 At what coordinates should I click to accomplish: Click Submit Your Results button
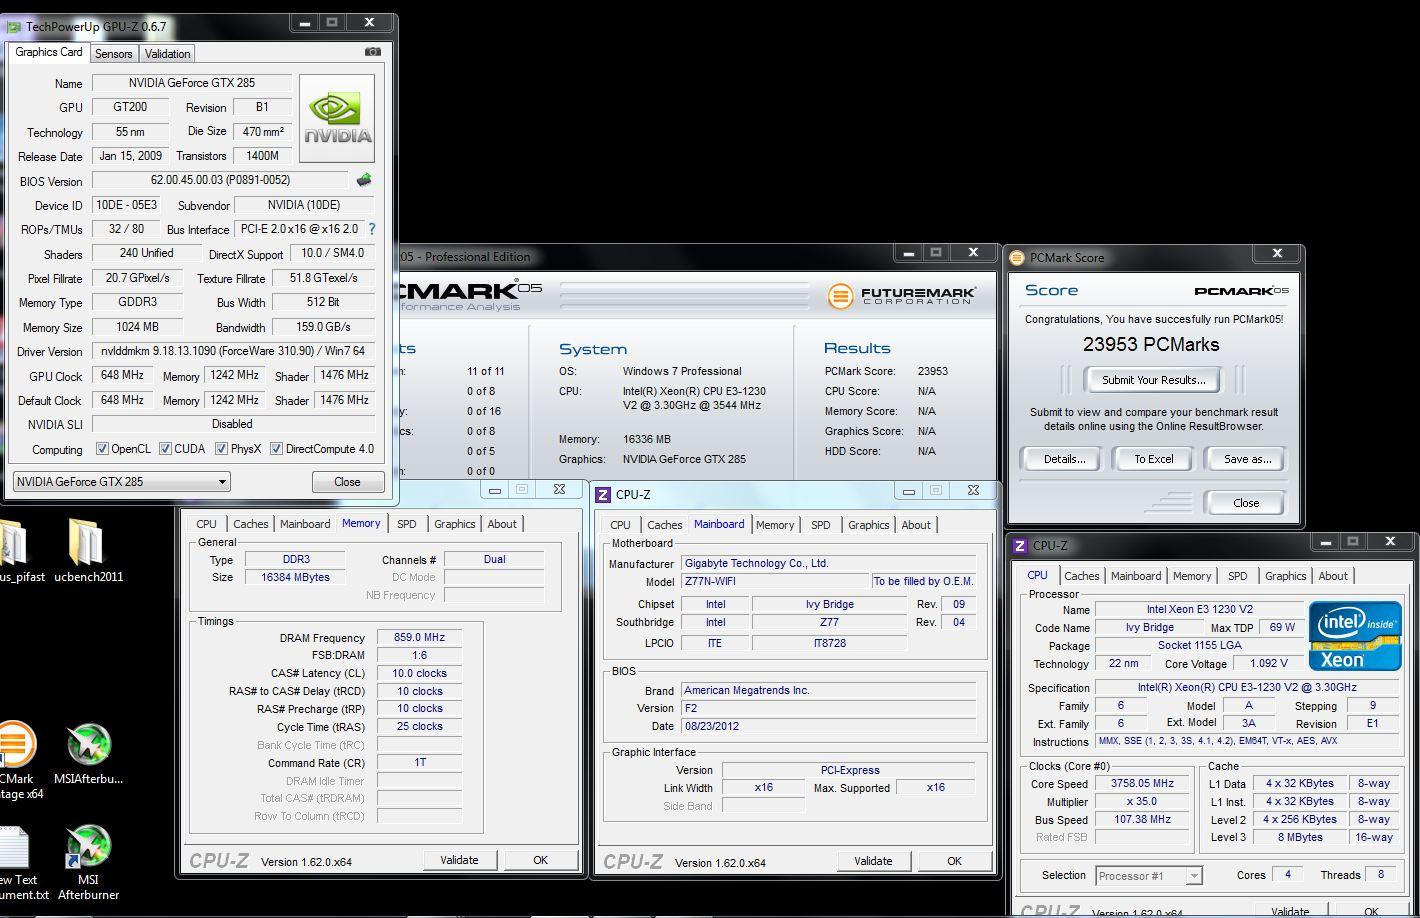point(1153,380)
